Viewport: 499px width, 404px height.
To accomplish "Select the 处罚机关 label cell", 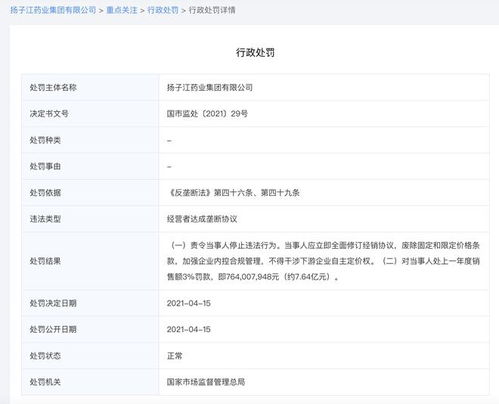I will [90, 382].
